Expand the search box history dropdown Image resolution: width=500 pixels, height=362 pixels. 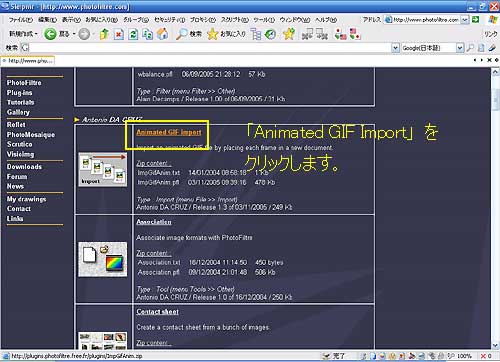395,48
